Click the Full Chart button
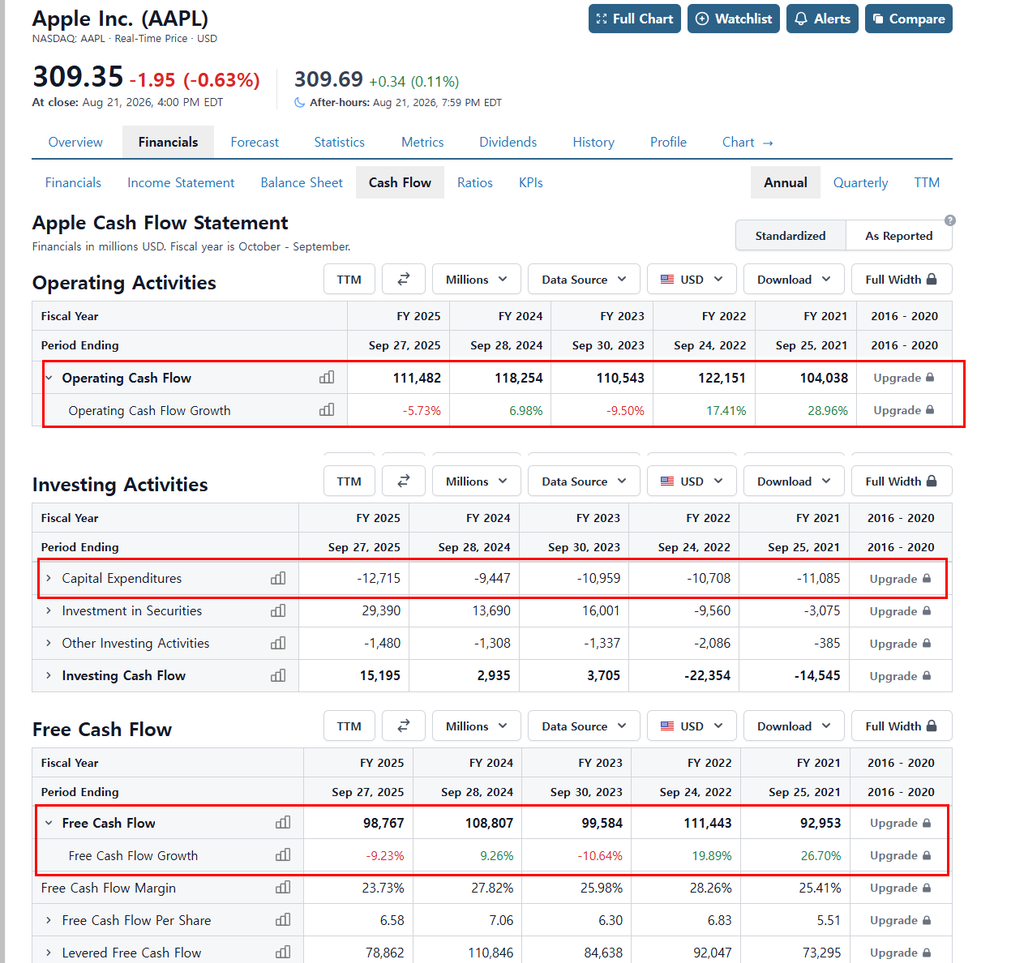 [x=635, y=19]
